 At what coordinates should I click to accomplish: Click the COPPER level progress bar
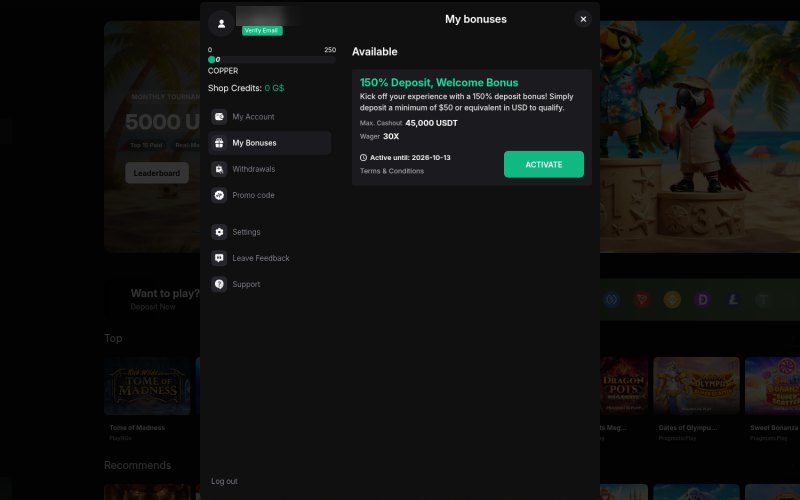272,60
